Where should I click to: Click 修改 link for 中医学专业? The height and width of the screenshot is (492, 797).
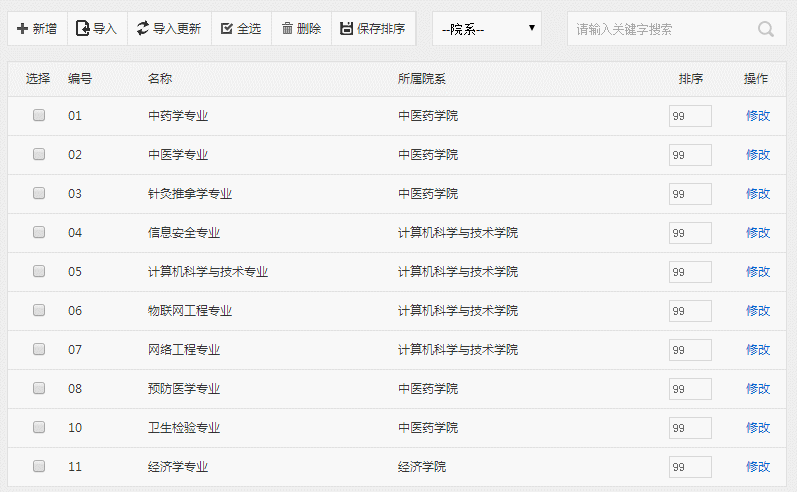(x=757, y=155)
